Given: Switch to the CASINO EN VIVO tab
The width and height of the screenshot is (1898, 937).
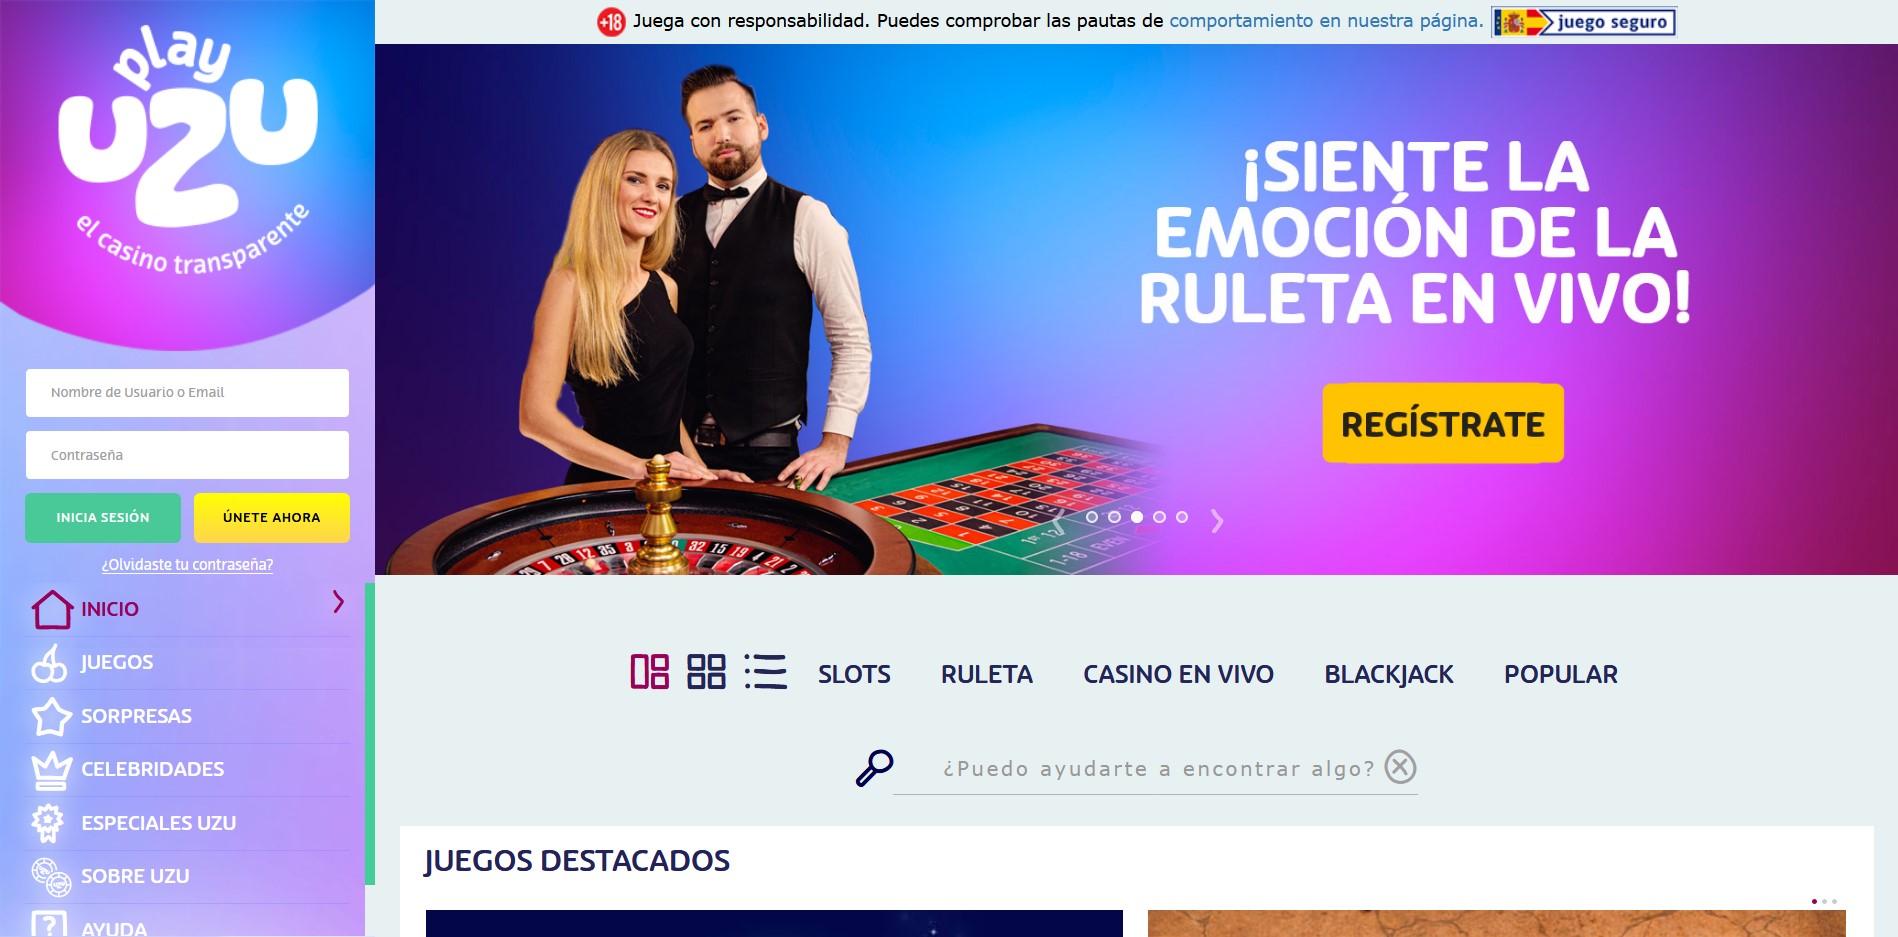Looking at the screenshot, I should point(1178,675).
